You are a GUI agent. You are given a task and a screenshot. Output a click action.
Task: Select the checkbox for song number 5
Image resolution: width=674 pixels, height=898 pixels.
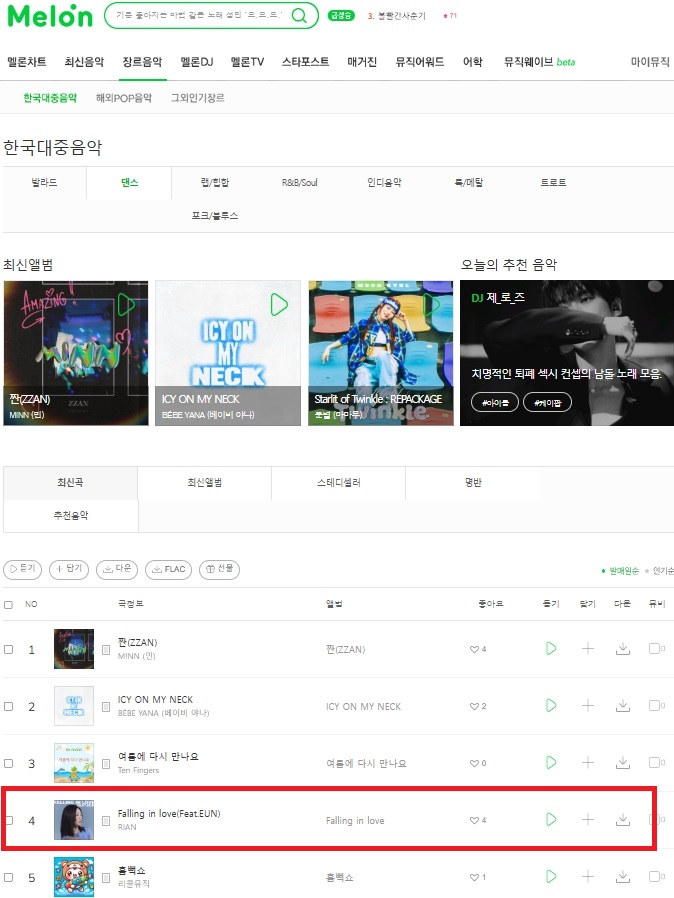[8, 877]
